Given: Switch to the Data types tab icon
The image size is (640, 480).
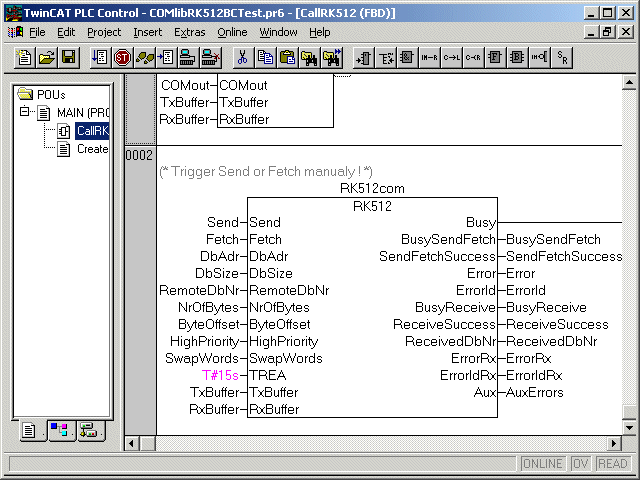Looking at the screenshot, I should [60, 430].
